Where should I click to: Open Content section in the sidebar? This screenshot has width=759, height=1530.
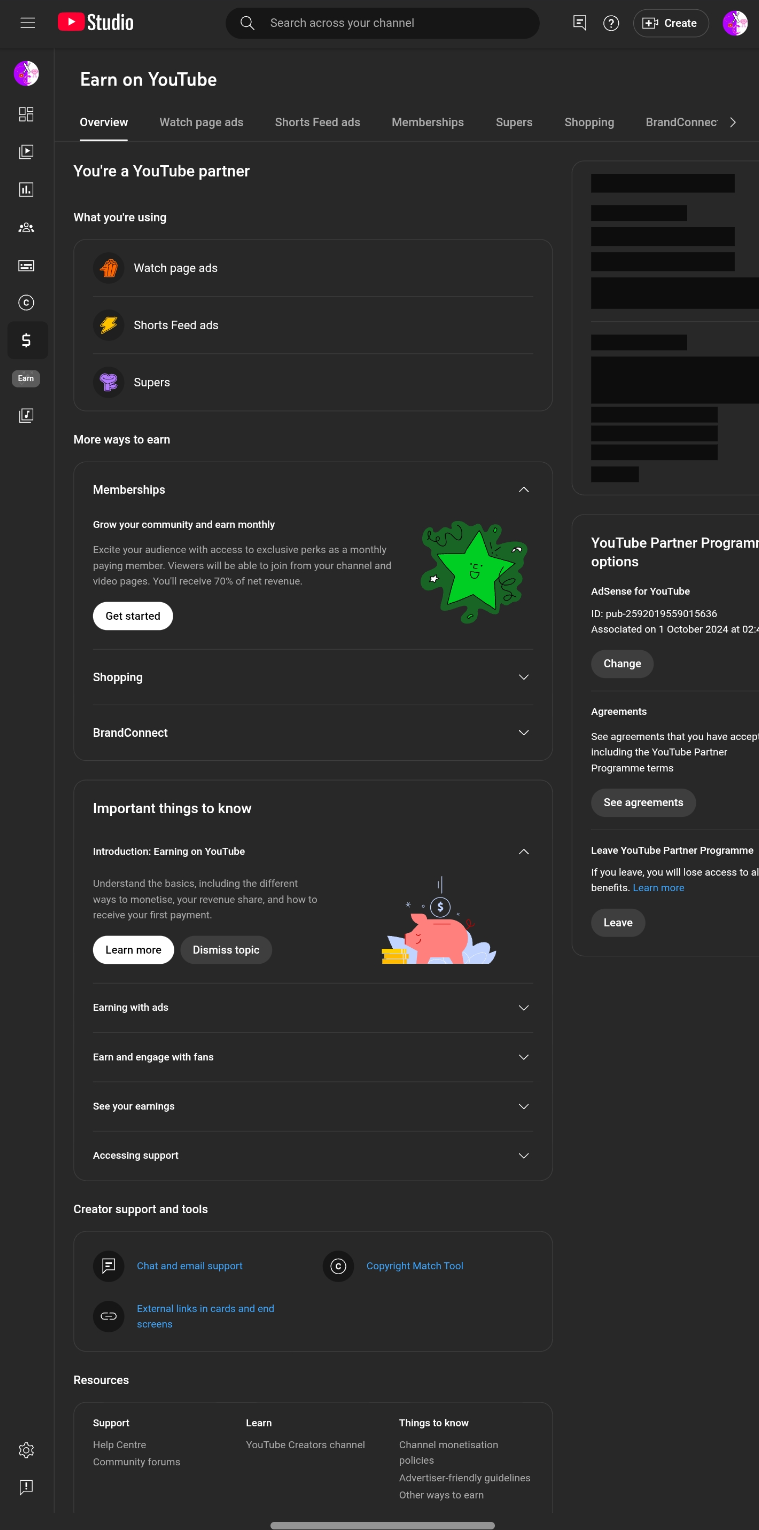(x=26, y=152)
